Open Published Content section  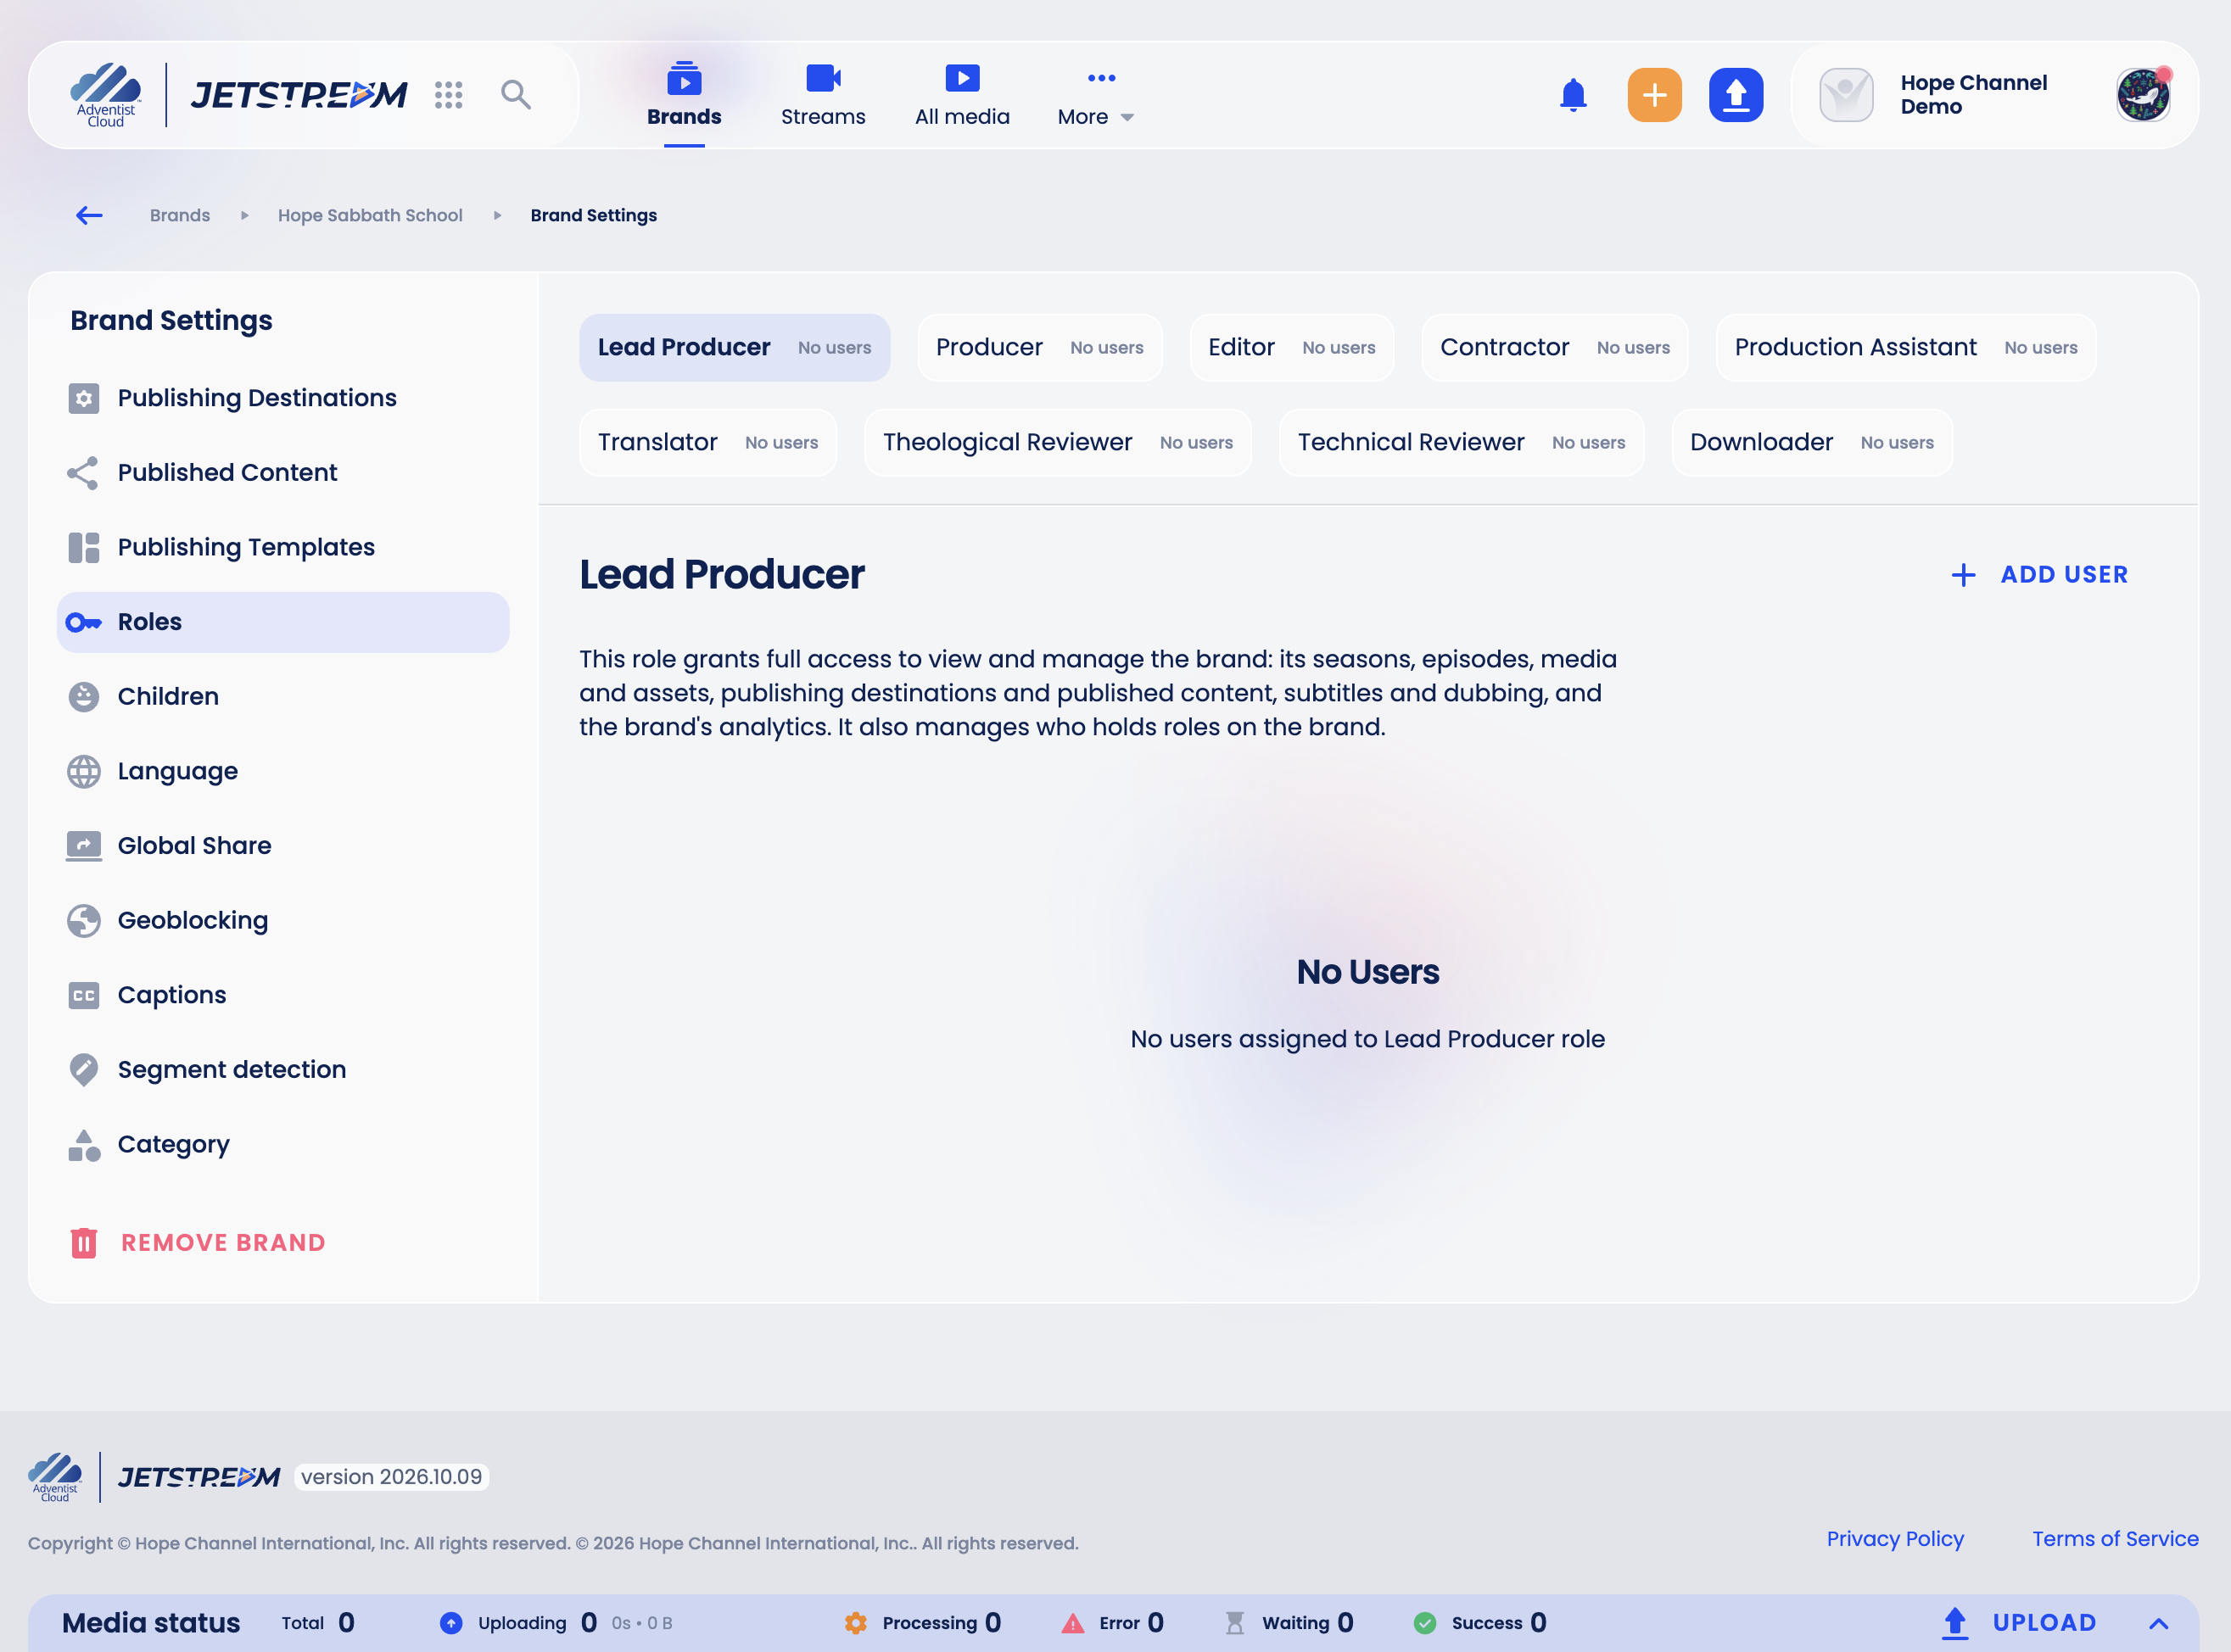pos(283,473)
